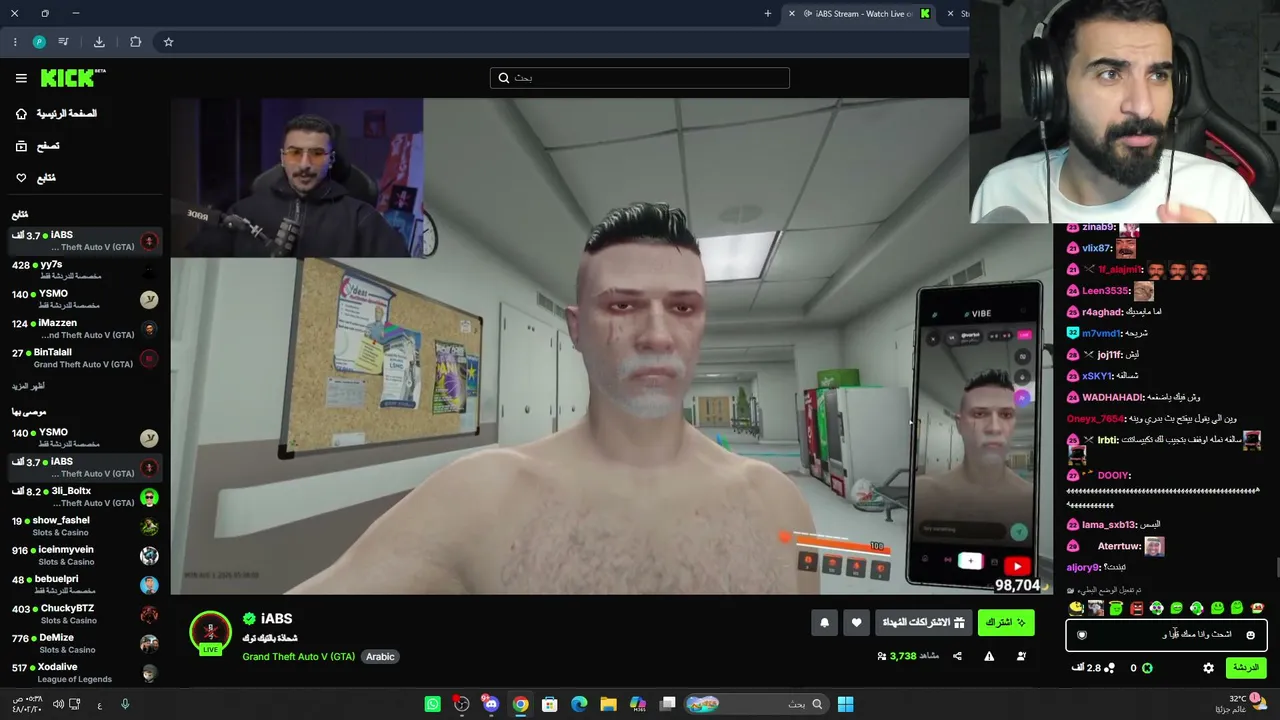Screen dimensions: 1280x720
Task: Open Chrome three-dot menu
Action: pyautogui.click(x=15, y=42)
